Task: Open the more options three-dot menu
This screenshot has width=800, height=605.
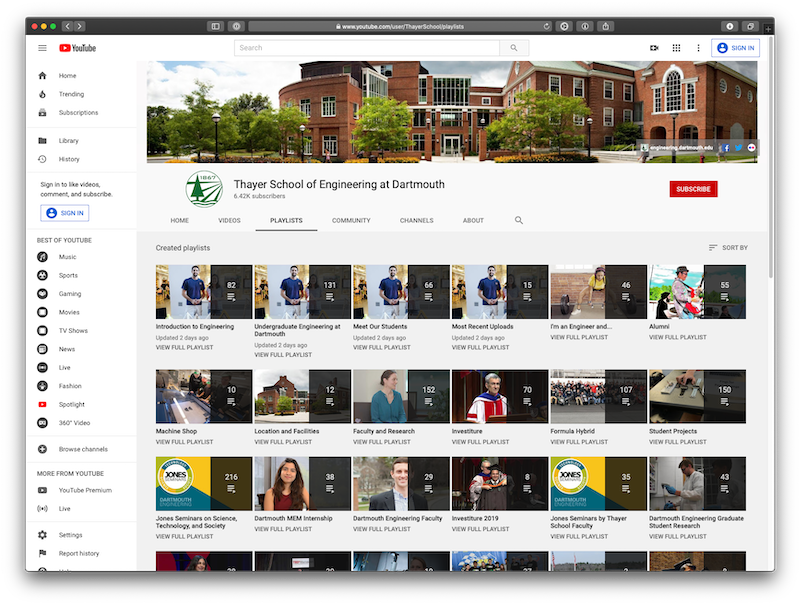Action: (x=696, y=48)
